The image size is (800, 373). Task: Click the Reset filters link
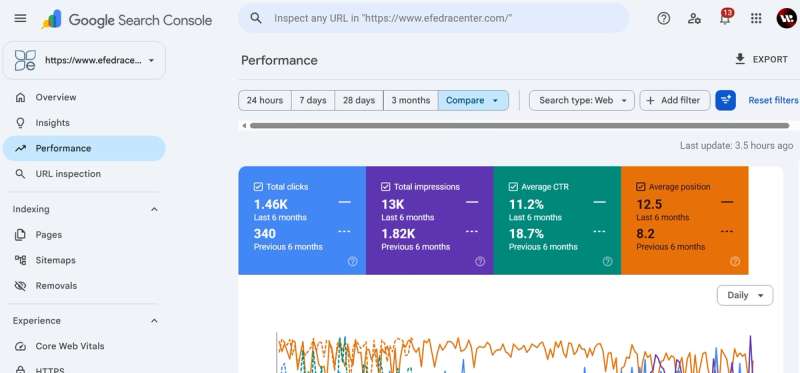pyautogui.click(x=773, y=101)
